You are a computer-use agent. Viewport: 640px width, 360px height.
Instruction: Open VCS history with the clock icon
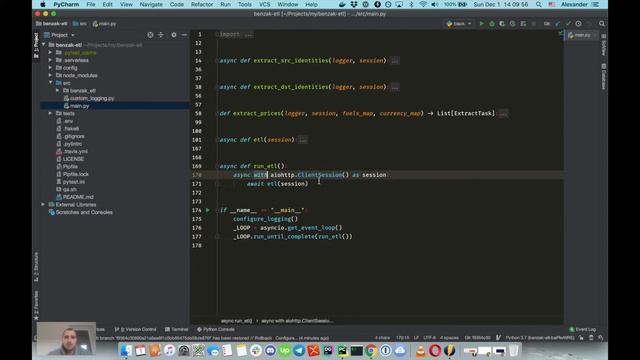[x=578, y=24]
